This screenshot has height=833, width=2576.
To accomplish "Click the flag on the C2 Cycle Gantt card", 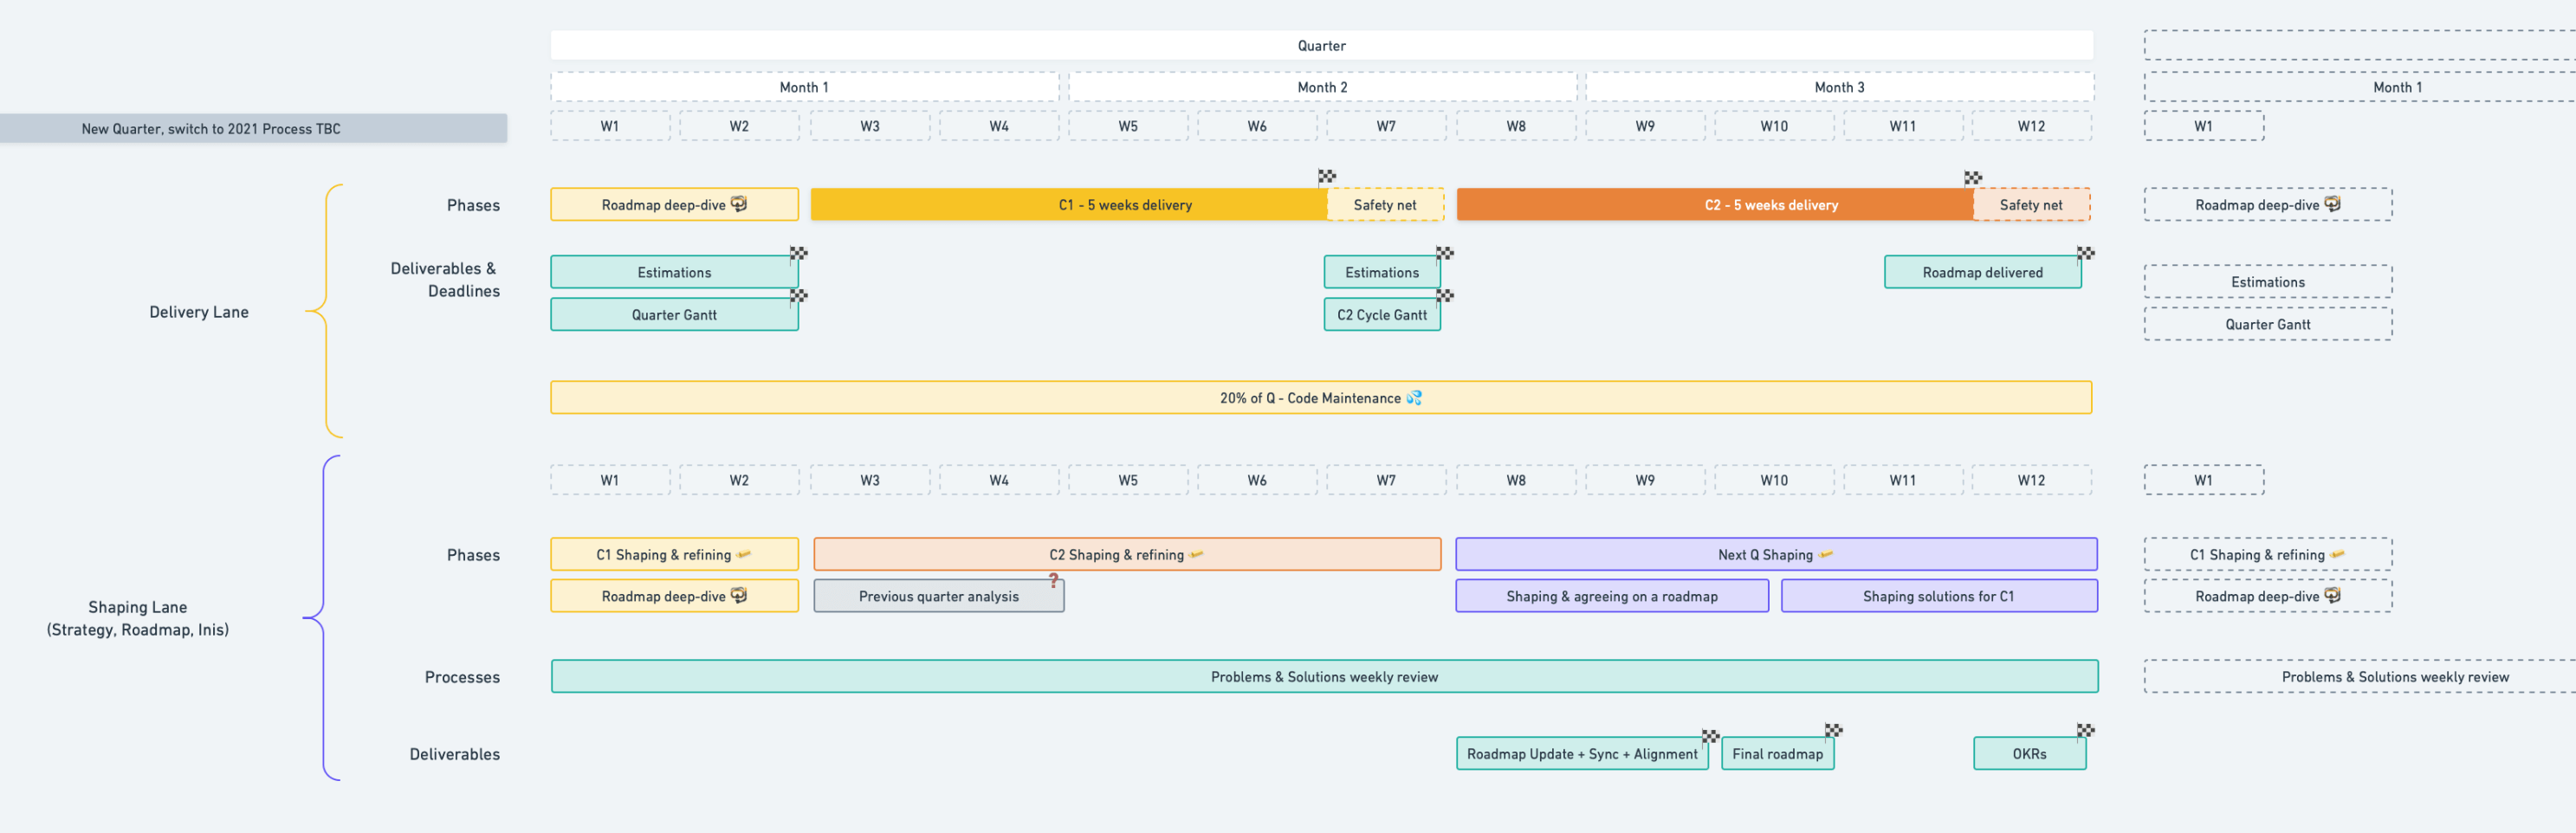I will [1444, 296].
